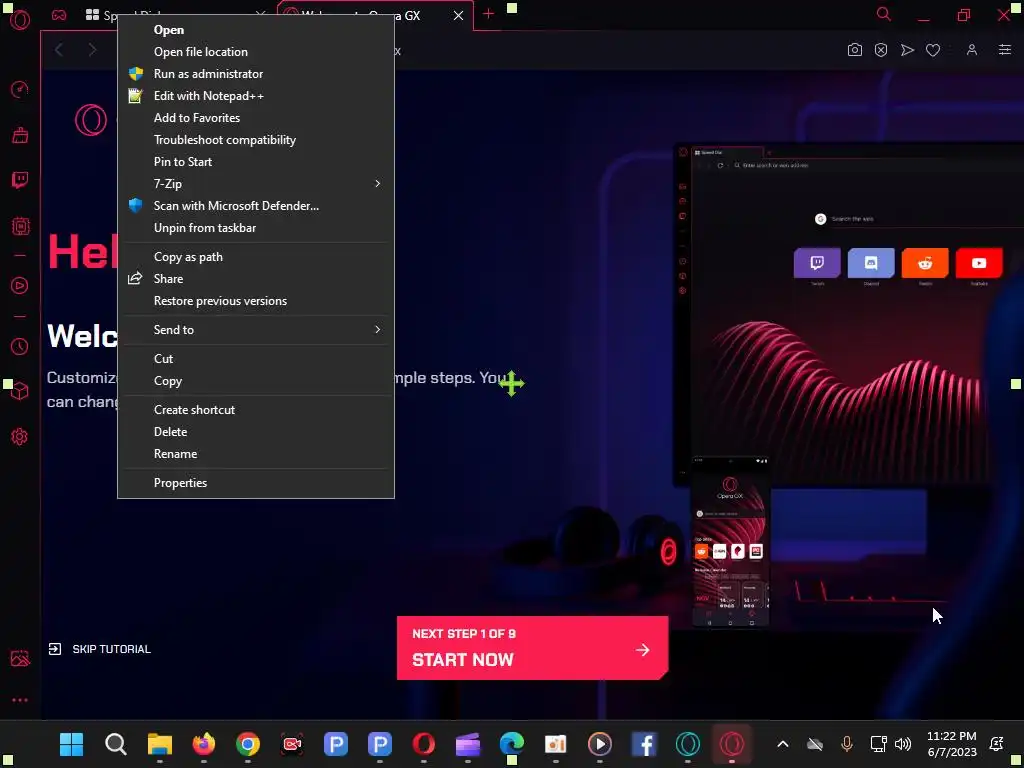Open the notification bell in taskbar

(x=997, y=744)
